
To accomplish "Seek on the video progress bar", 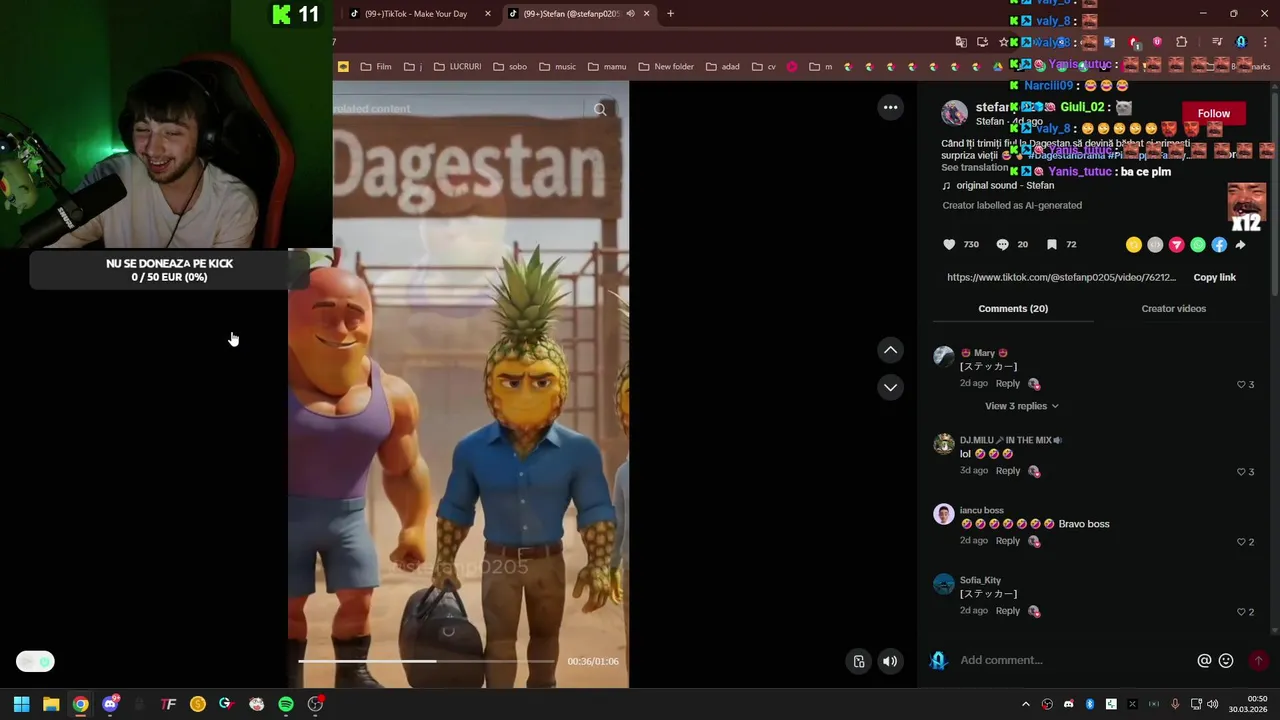I will click(x=426, y=661).
